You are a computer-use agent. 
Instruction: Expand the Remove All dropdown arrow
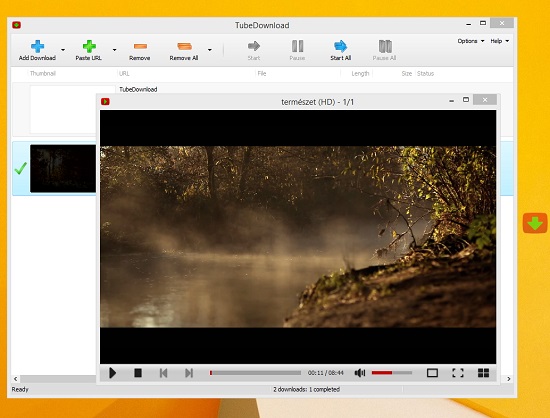[210, 50]
